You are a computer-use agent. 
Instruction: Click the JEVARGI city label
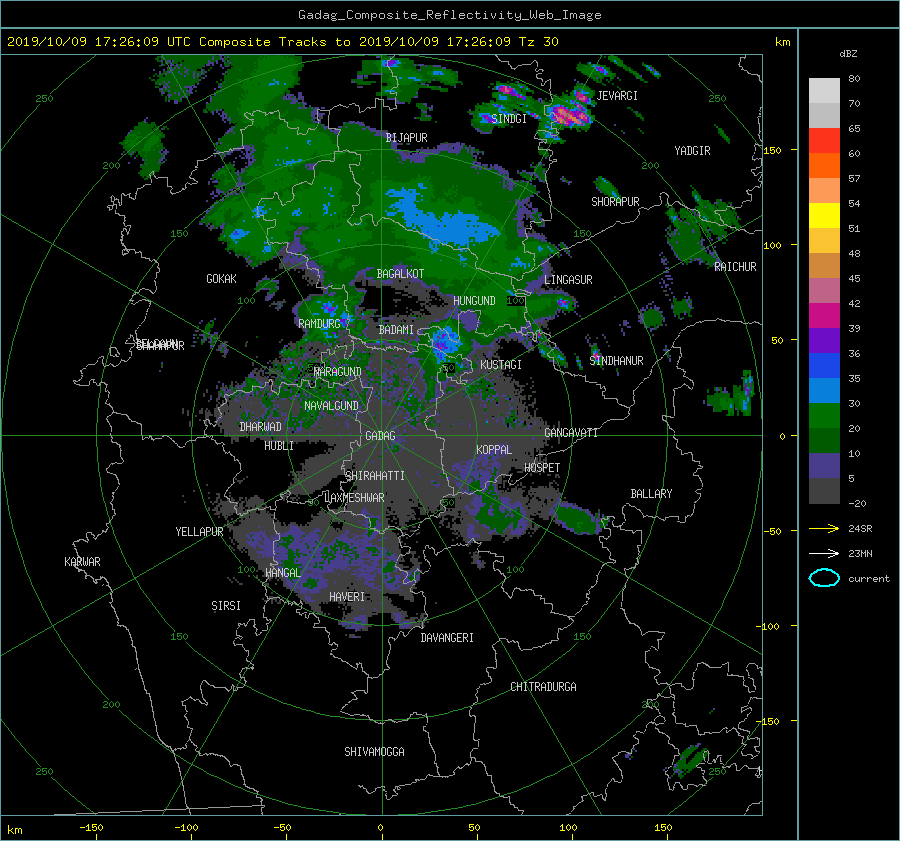point(617,96)
